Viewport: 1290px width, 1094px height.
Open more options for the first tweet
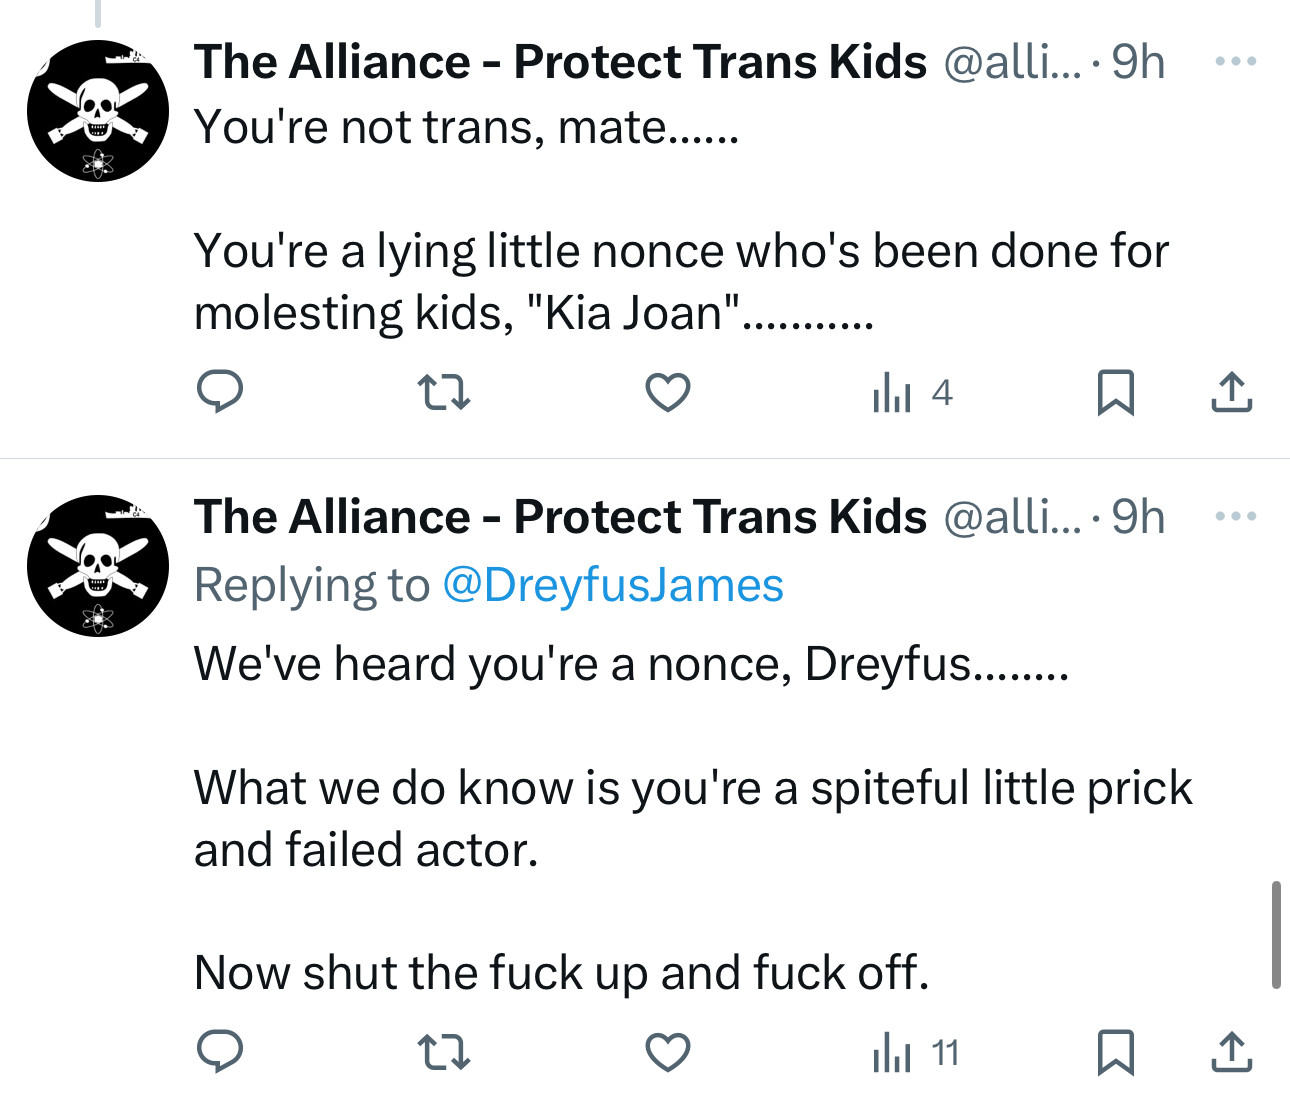(x=1235, y=62)
